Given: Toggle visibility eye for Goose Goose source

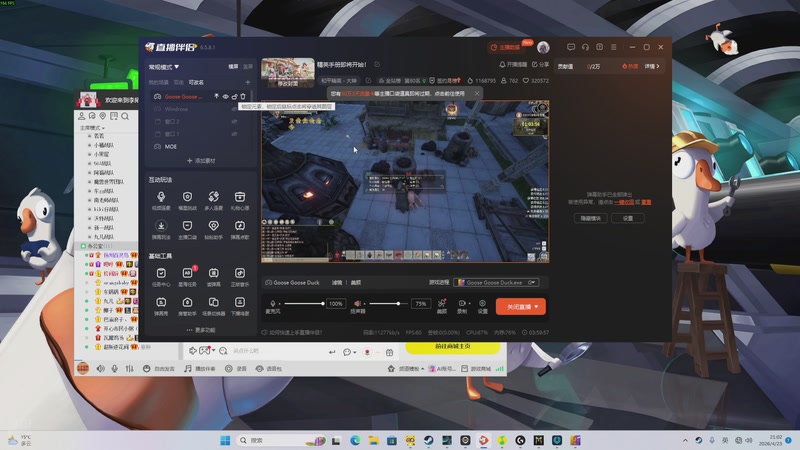Looking at the screenshot, I should coord(225,96).
